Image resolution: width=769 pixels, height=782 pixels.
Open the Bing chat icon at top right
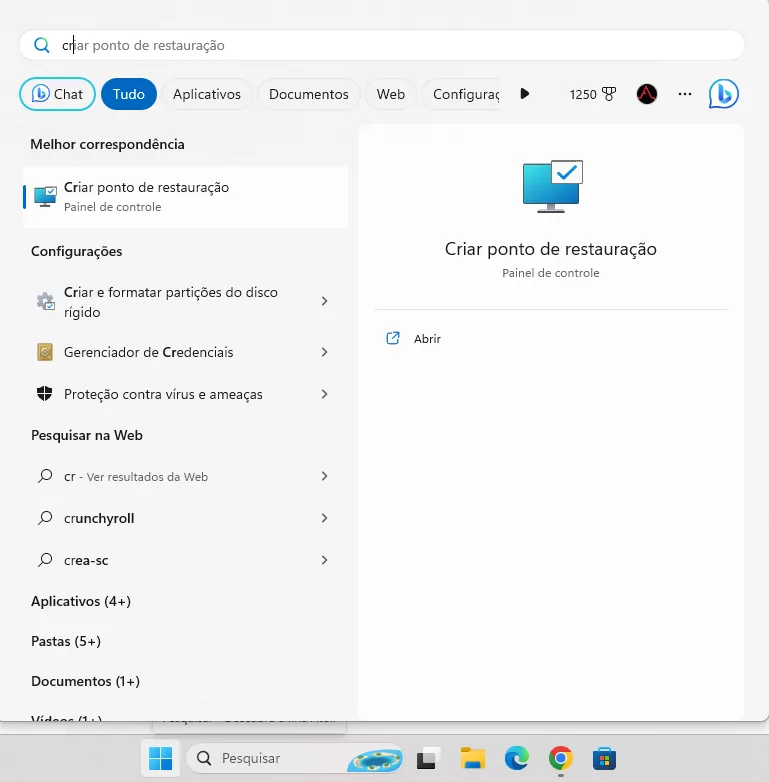tap(723, 94)
